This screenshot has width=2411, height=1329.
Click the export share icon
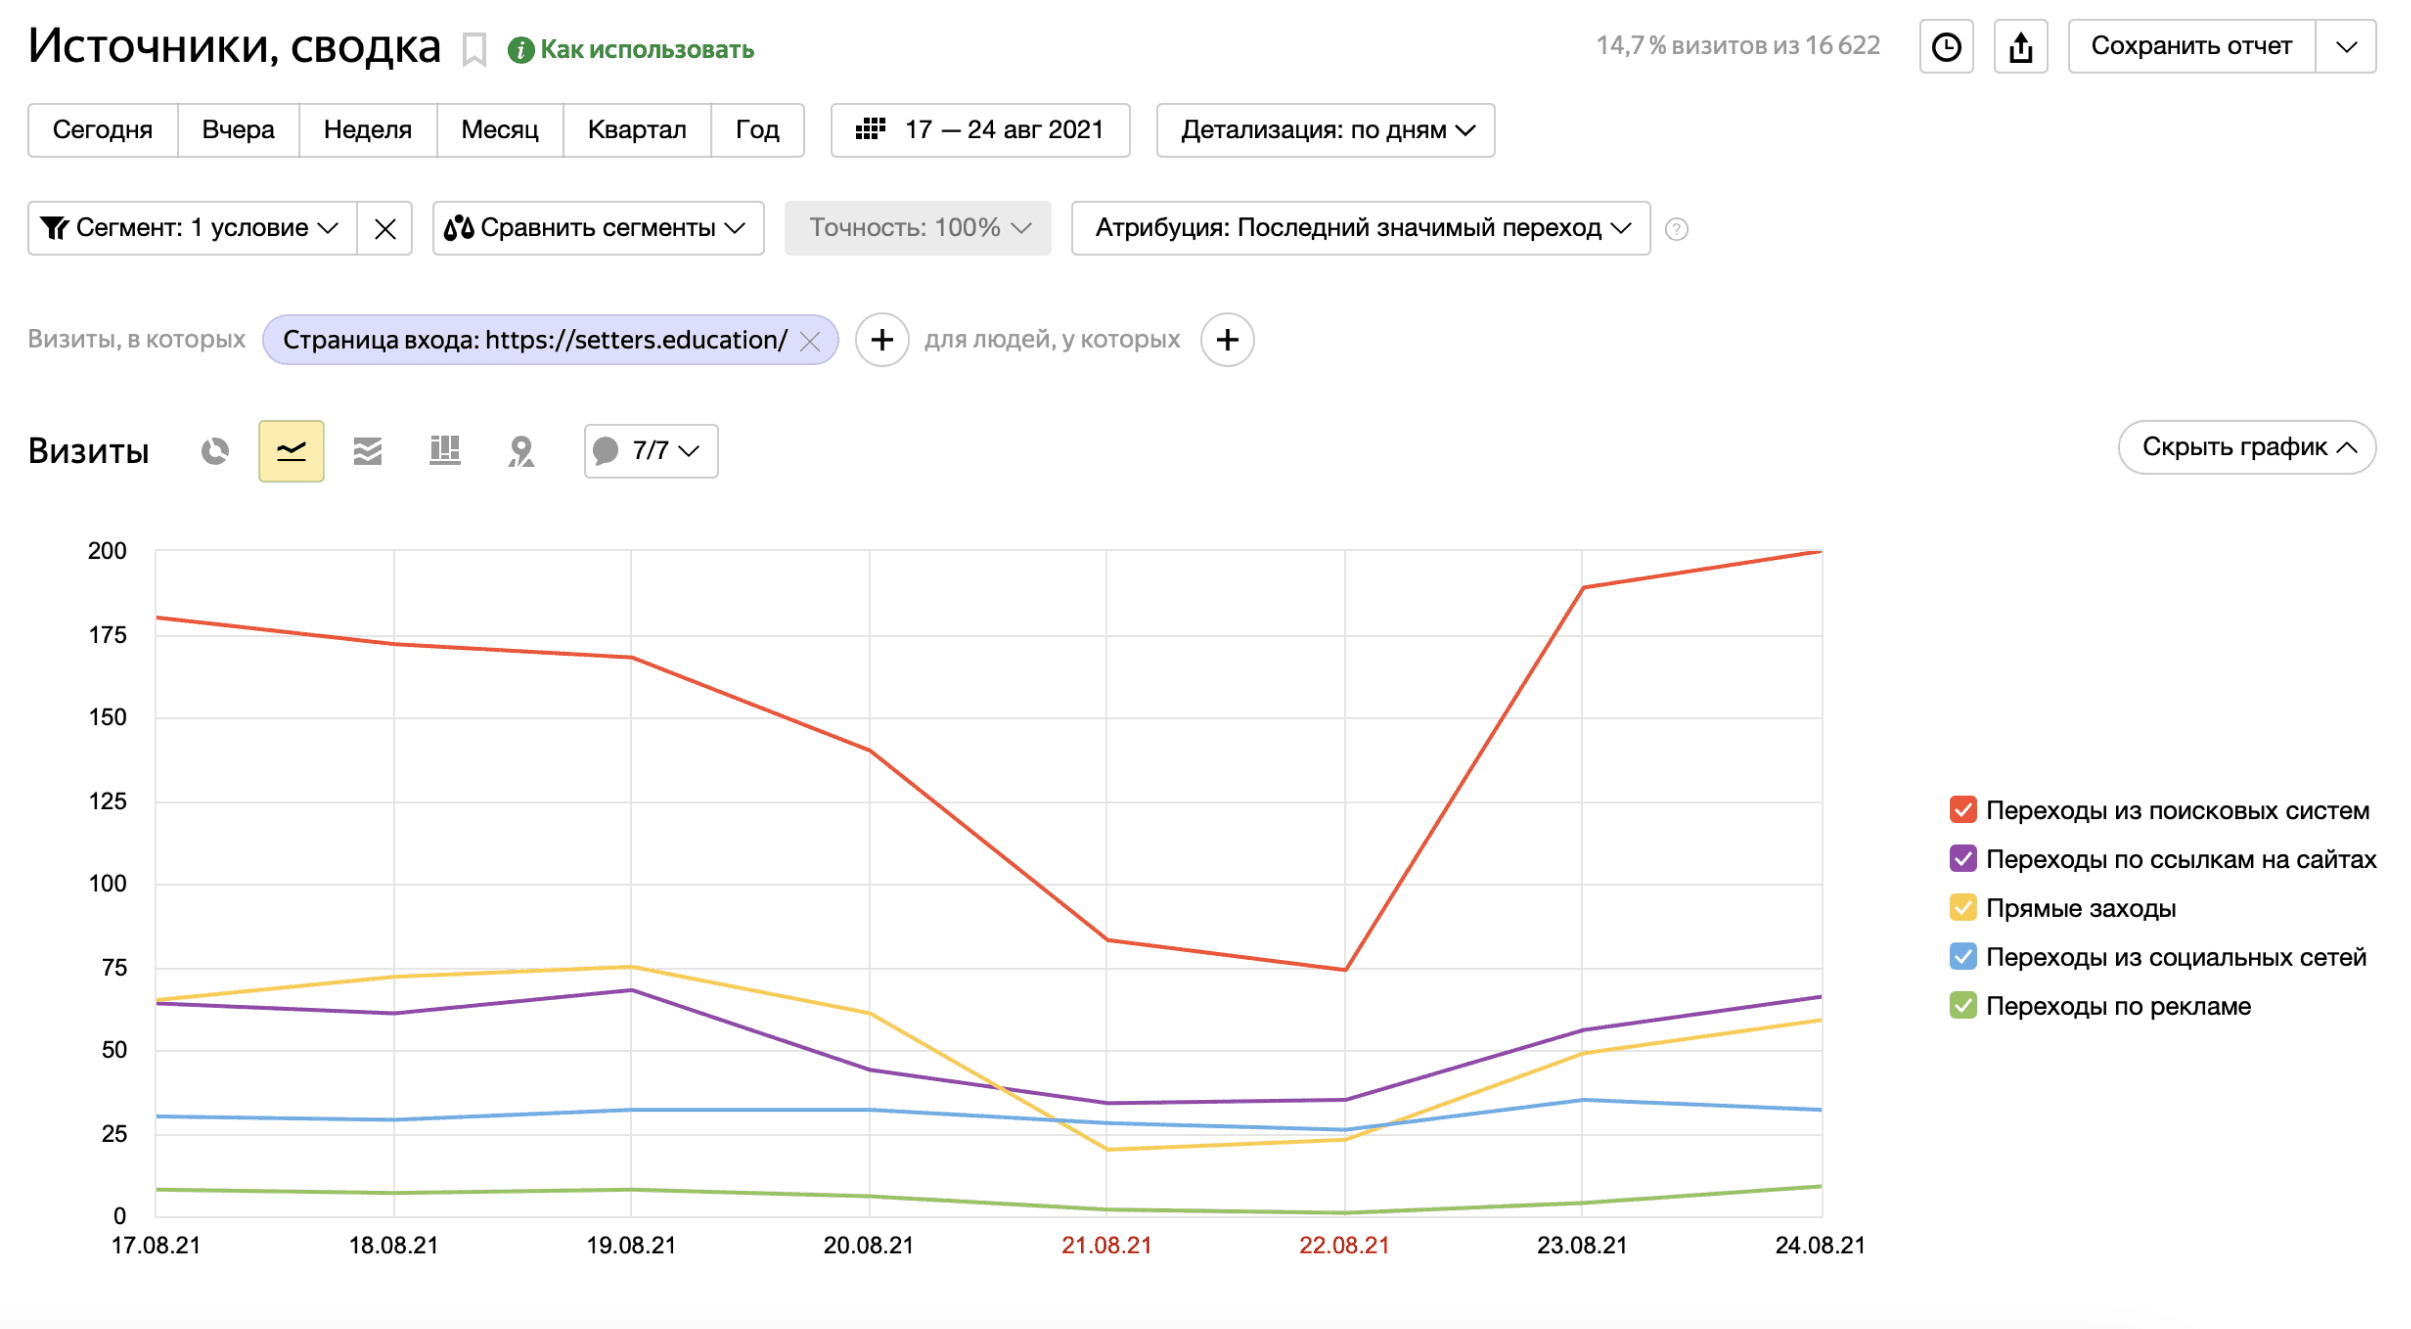click(x=2020, y=47)
